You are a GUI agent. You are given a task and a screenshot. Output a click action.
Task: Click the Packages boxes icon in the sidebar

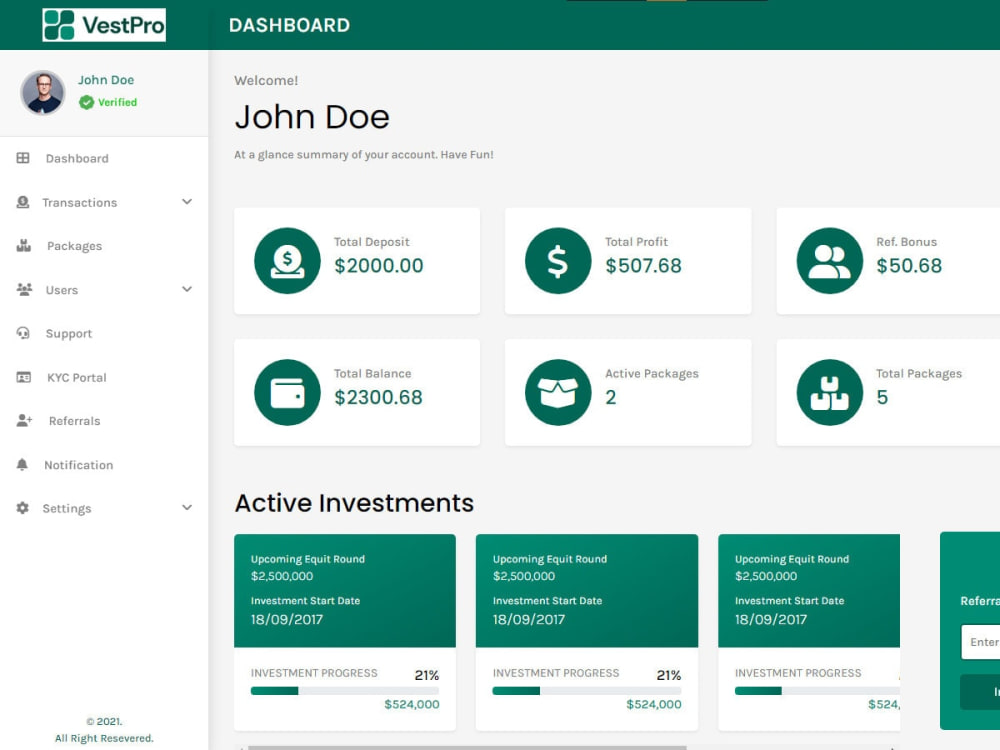tap(24, 246)
